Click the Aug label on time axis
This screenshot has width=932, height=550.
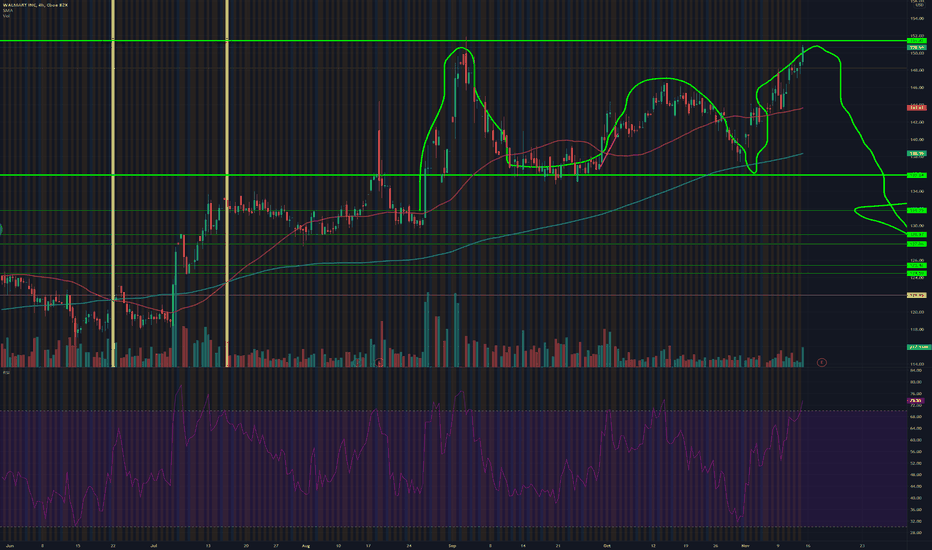pos(306,545)
